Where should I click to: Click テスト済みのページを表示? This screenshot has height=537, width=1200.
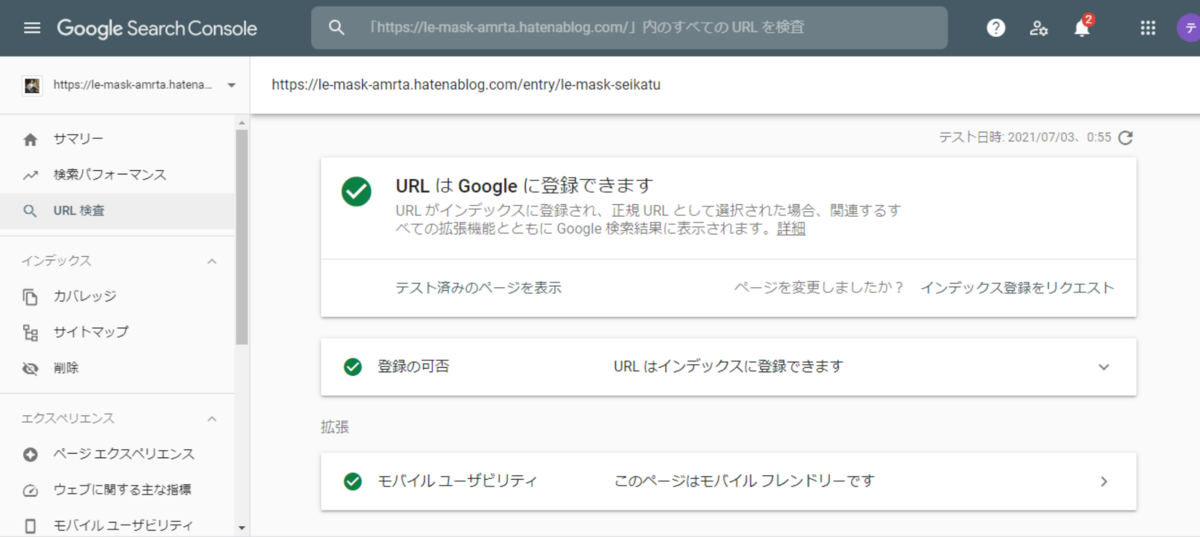[479, 288]
